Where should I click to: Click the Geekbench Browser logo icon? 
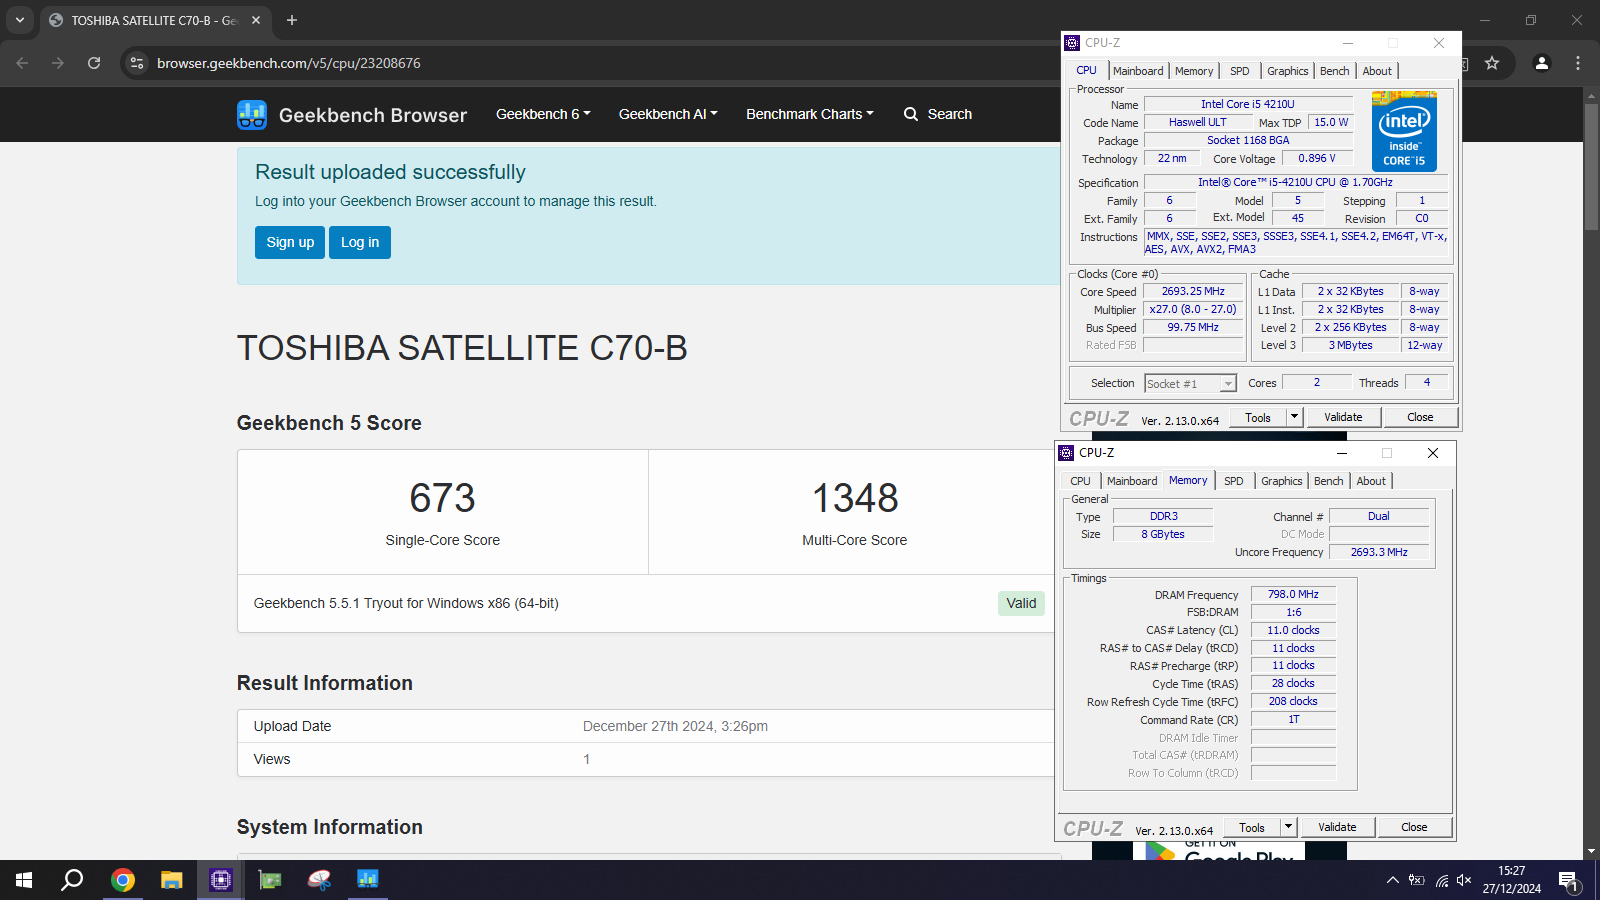click(252, 115)
